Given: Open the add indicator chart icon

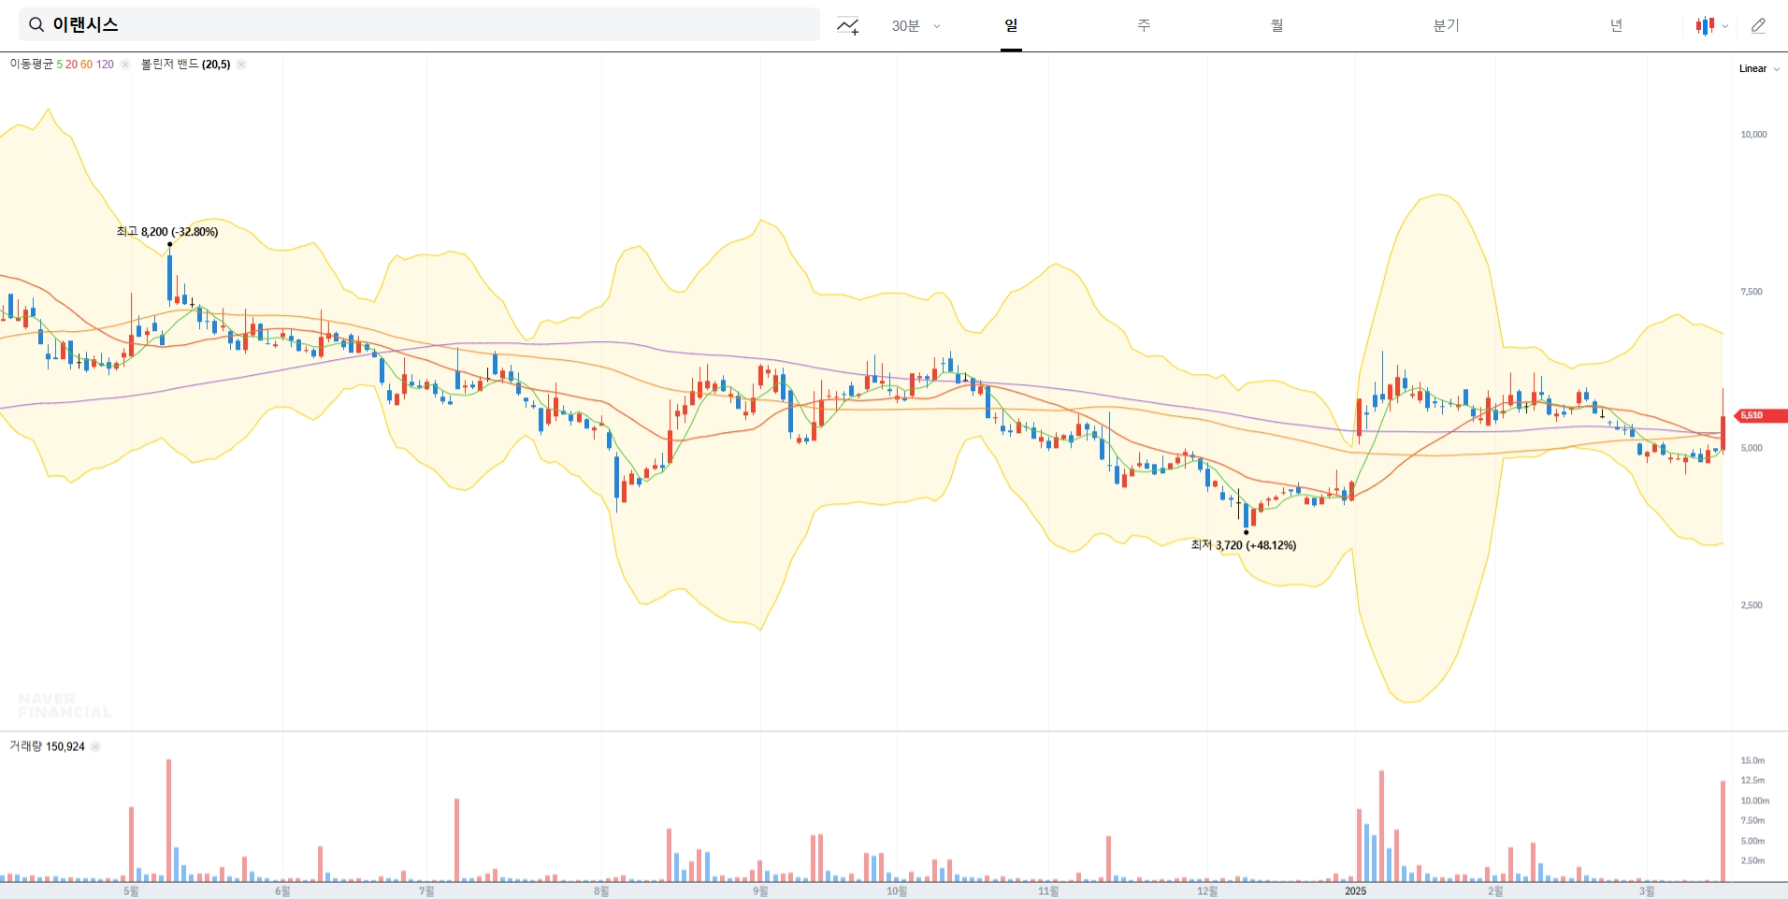Looking at the screenshot, I should (848, 26).
